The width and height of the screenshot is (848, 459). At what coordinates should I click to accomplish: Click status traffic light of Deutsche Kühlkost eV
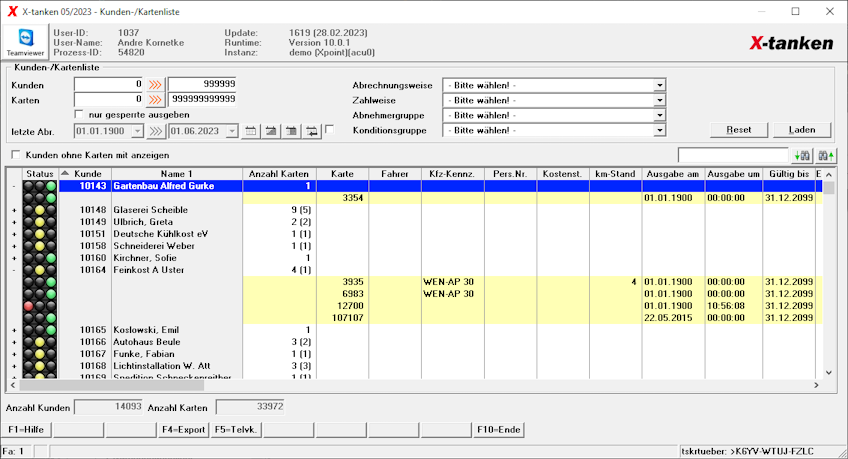[x=39, y=234]
